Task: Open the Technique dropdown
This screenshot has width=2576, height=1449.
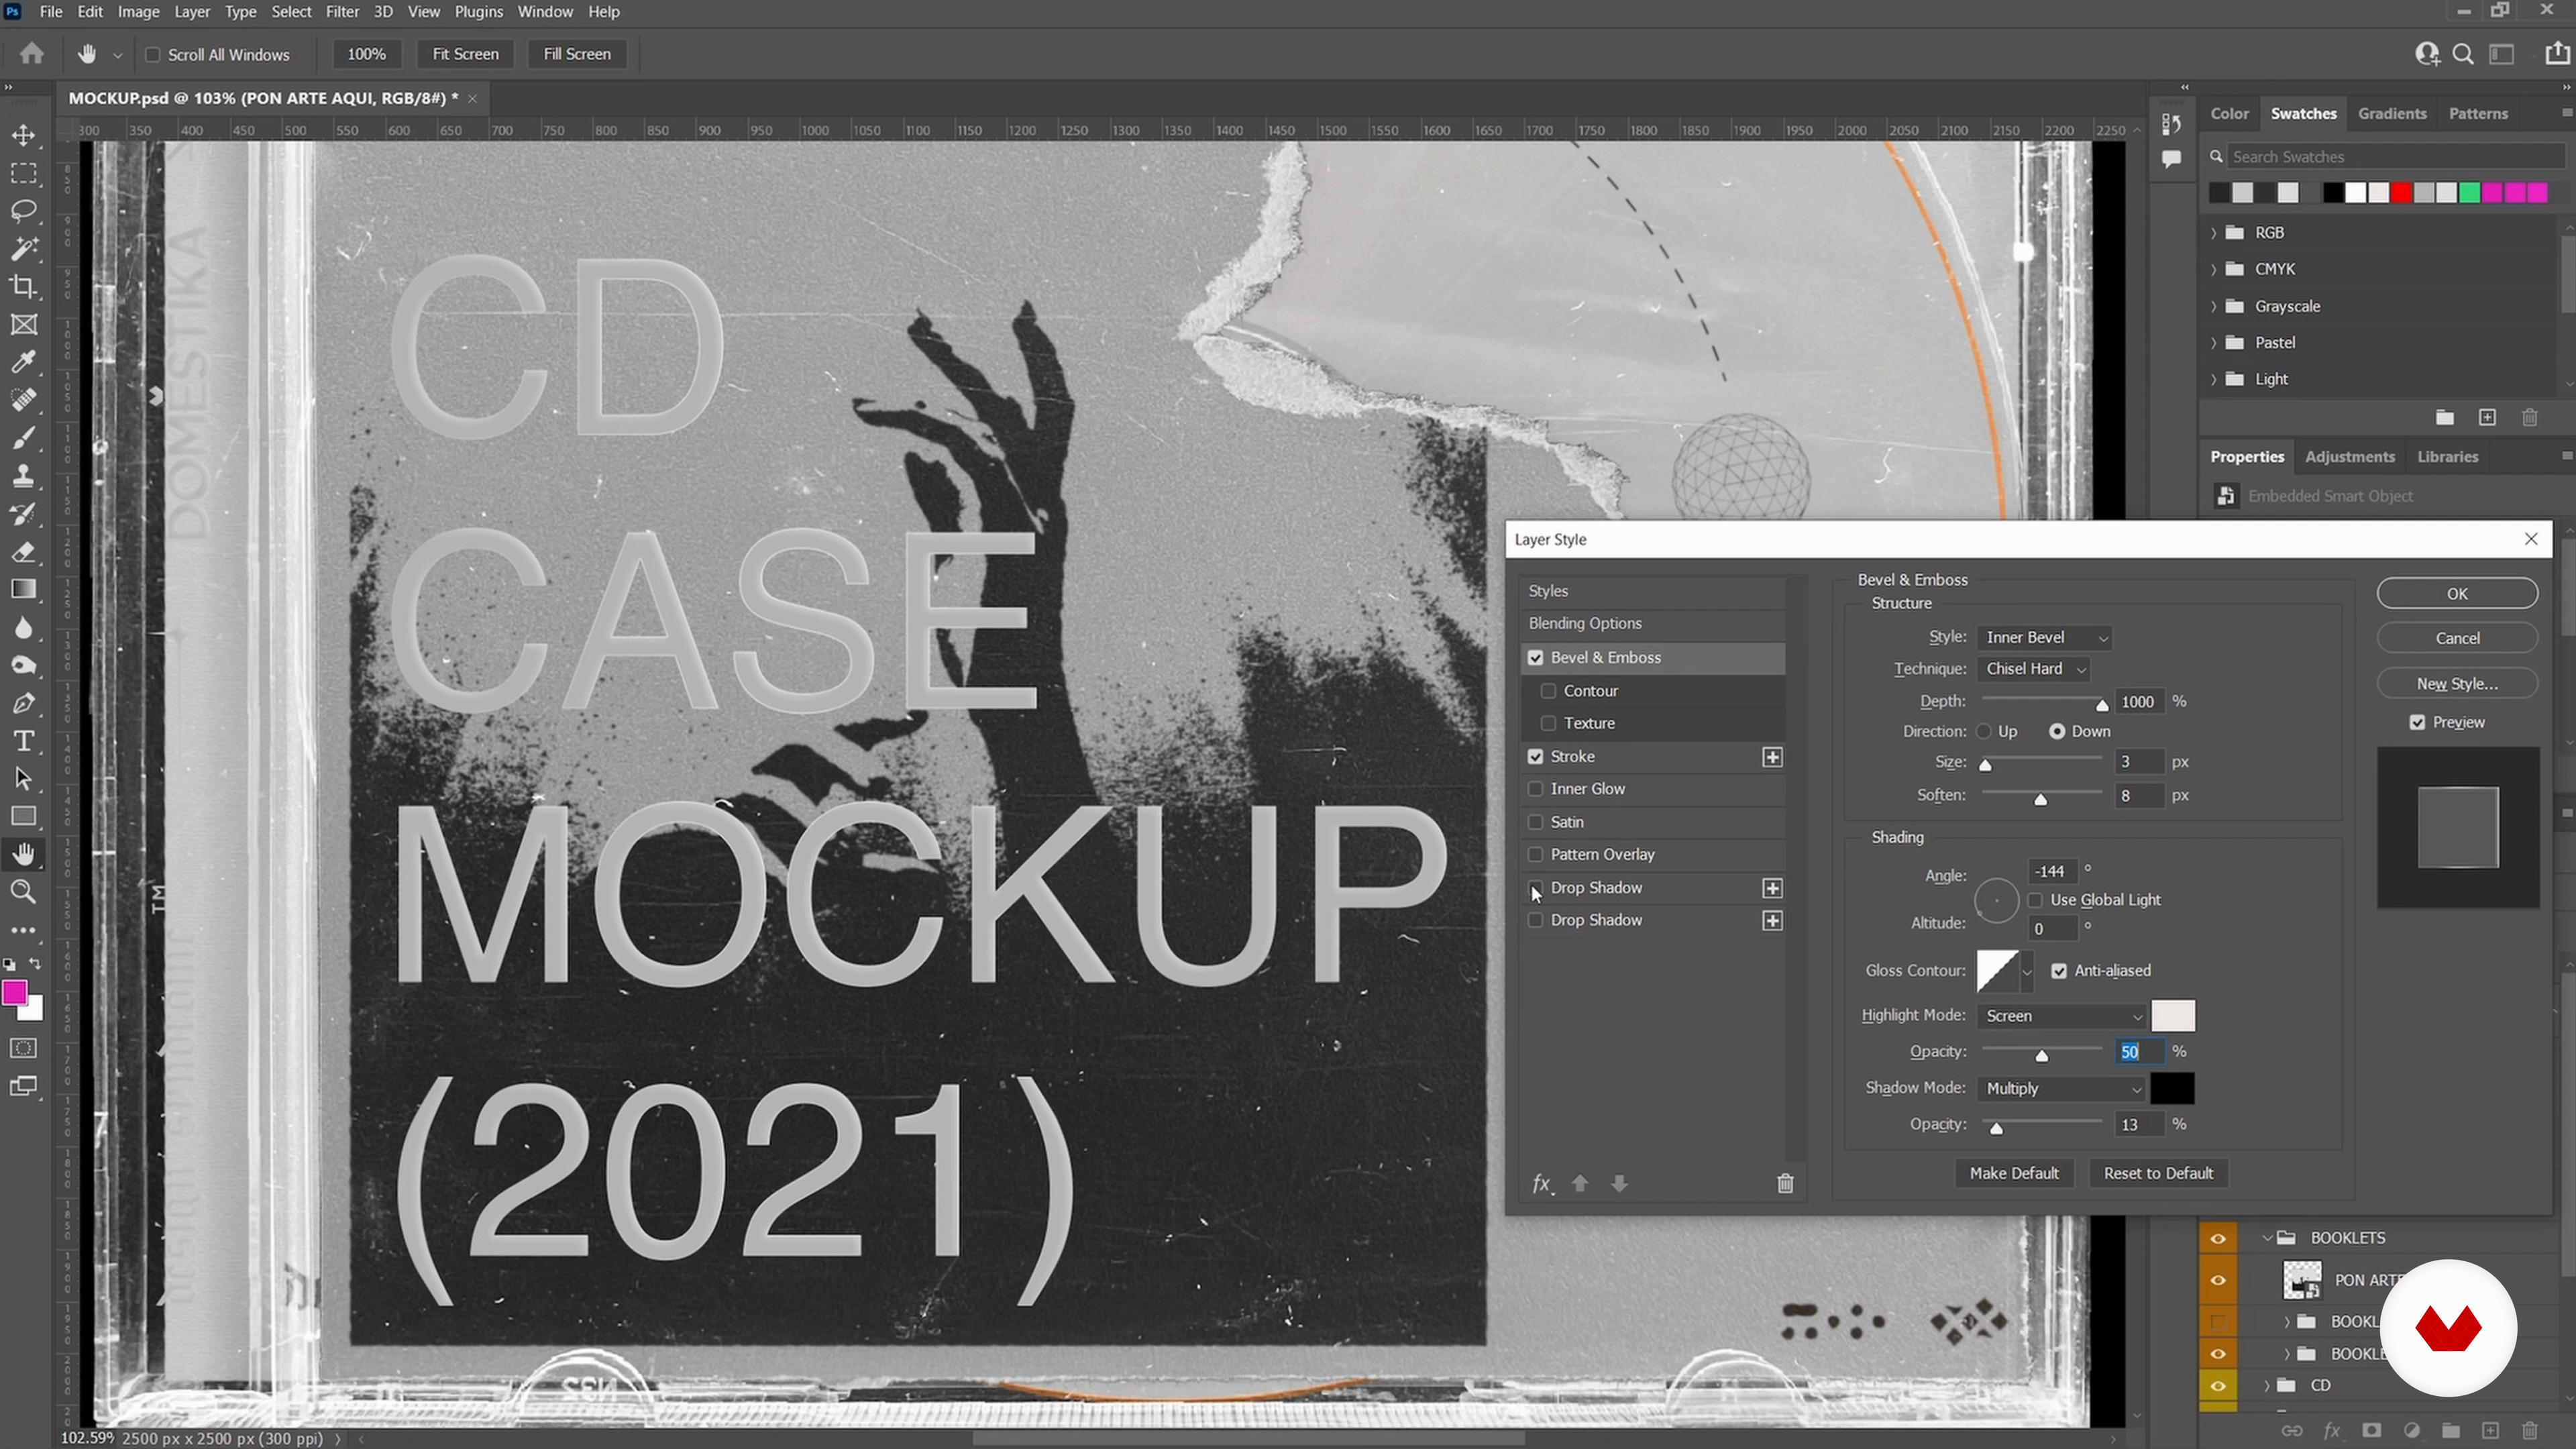Action: 2034,669
